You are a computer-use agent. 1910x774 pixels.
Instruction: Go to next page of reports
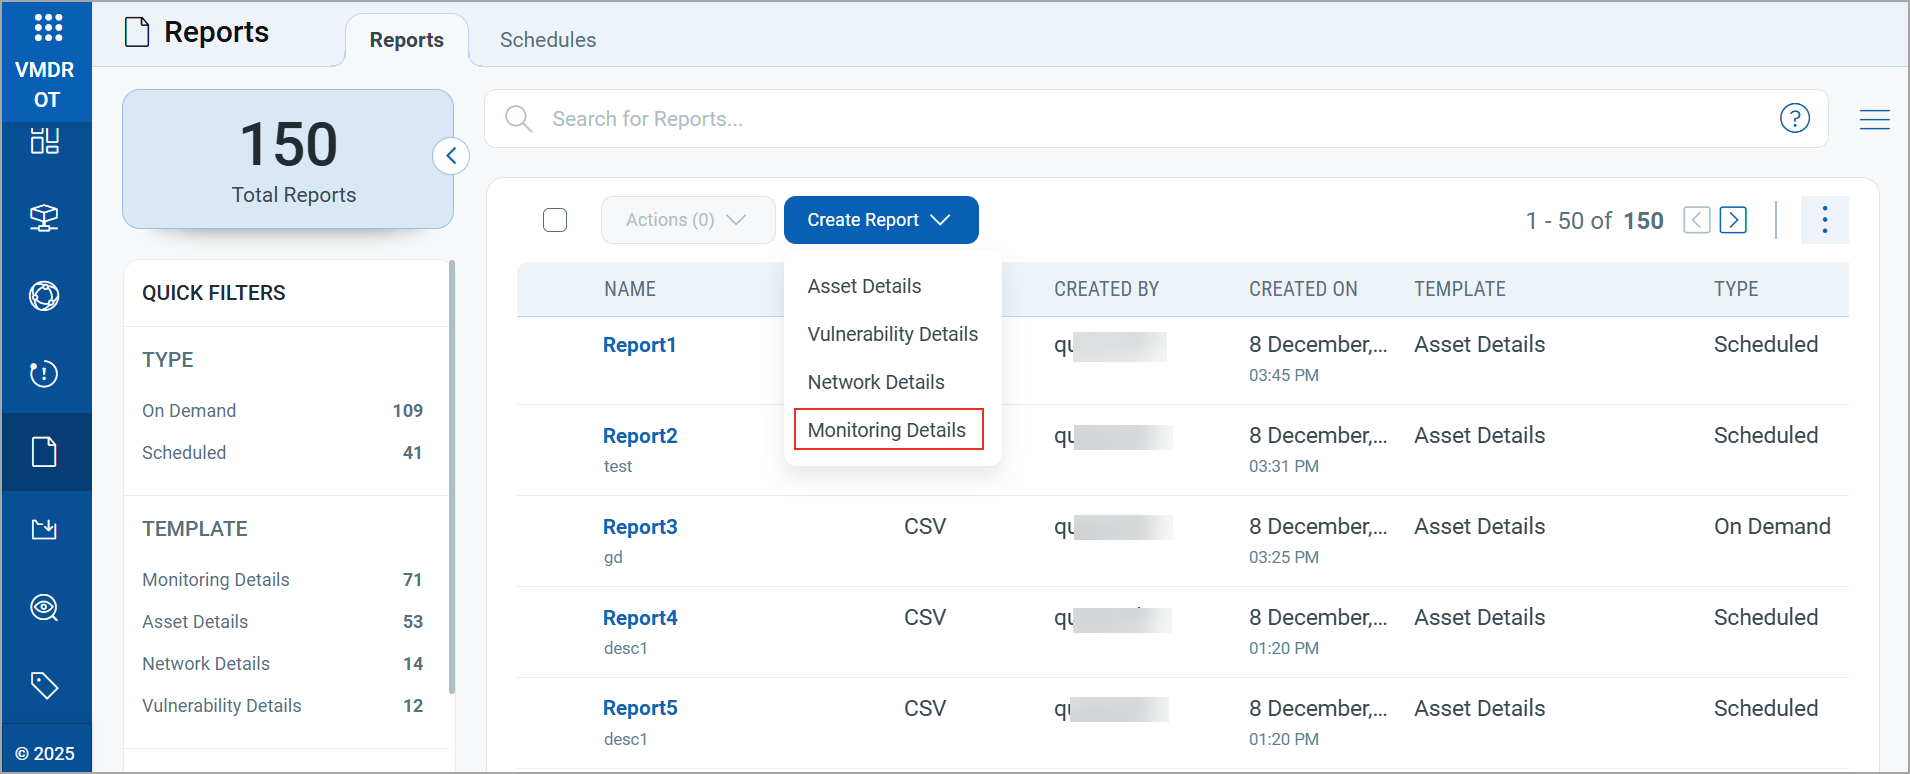[1733, 220]
